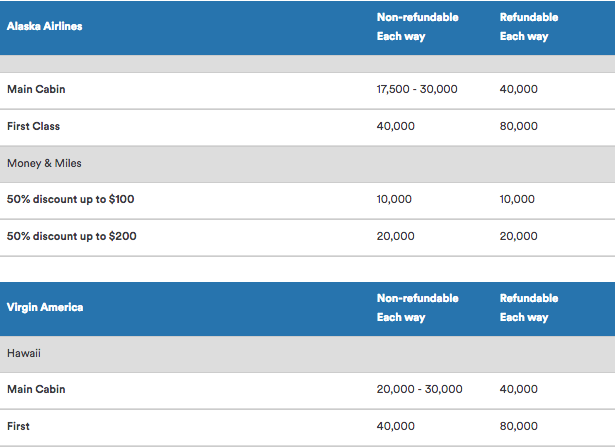Select the Hawaii section heading
616x447 pixels.
tap(24, 353)
